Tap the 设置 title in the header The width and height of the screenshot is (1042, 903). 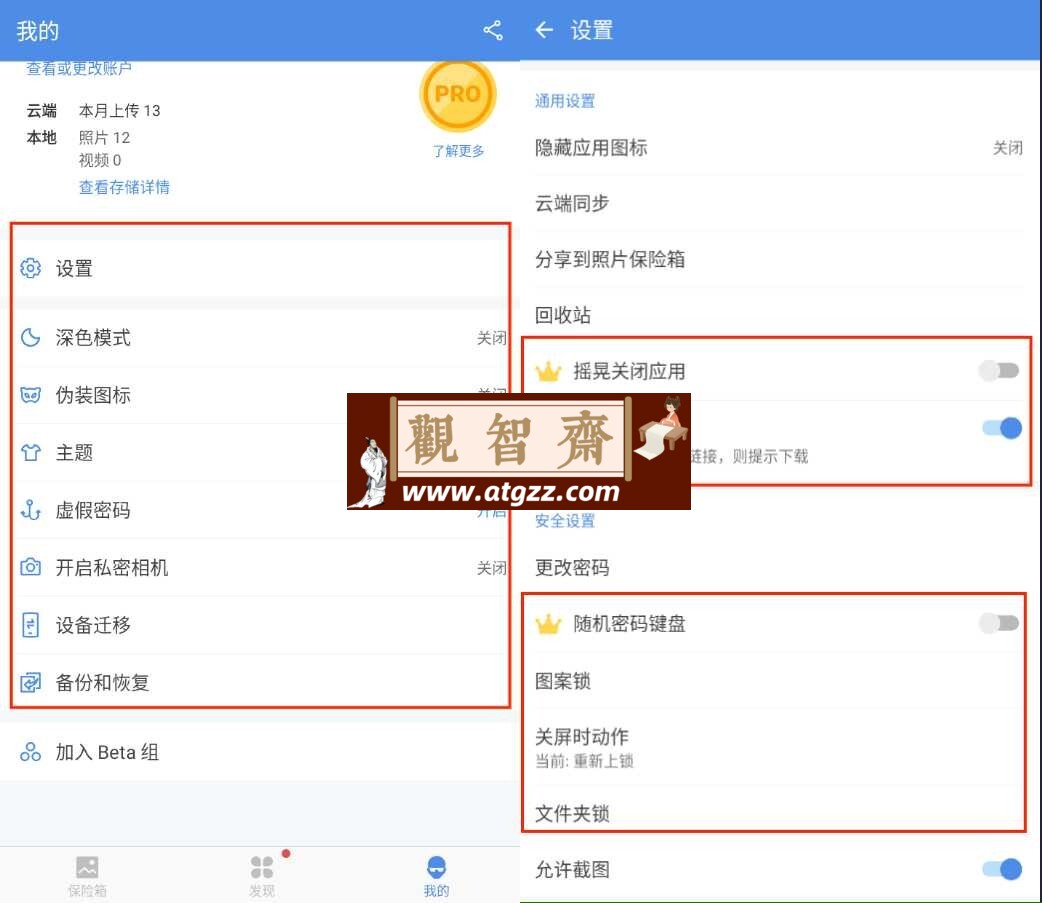pos(591,31)
